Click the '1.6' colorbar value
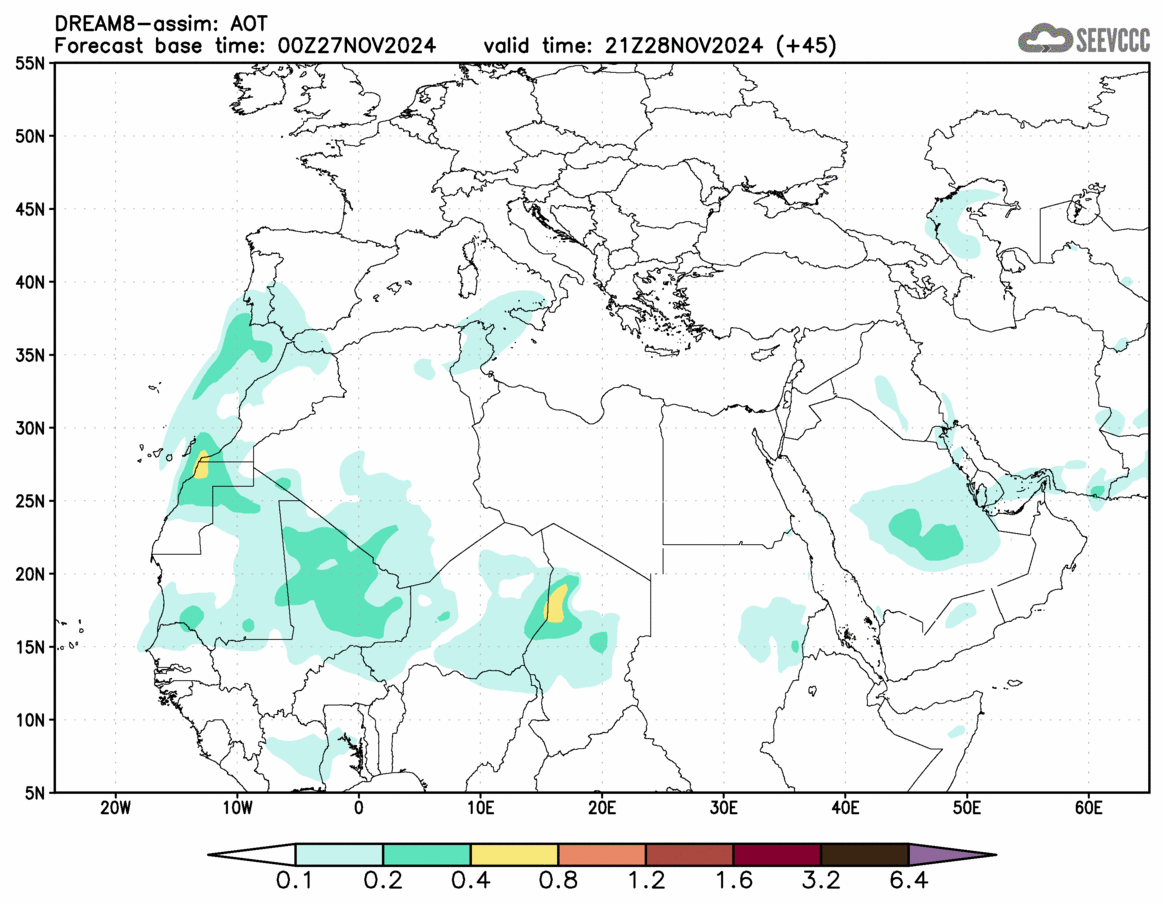Image resolution: width=1165 pixels, height=905 pixels. (x=733, y=881)
